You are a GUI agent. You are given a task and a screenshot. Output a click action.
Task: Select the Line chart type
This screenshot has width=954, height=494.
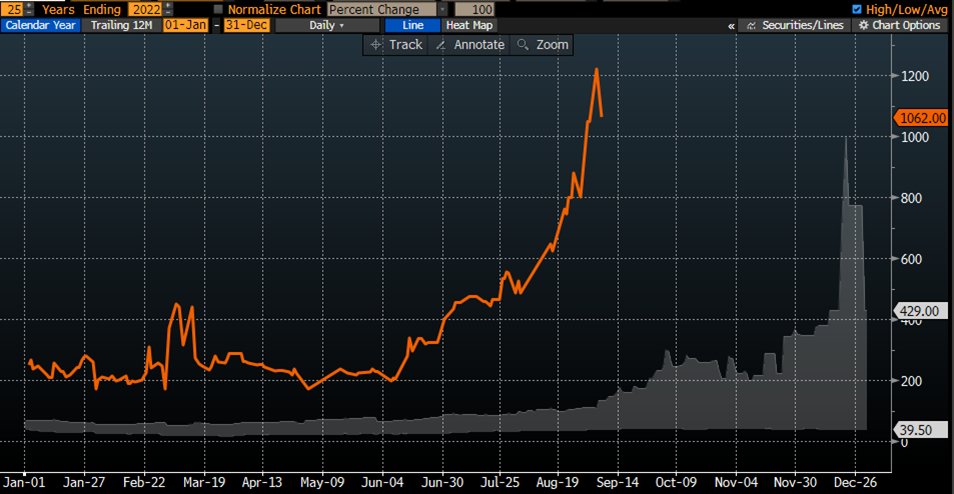[x=408, y=25]
